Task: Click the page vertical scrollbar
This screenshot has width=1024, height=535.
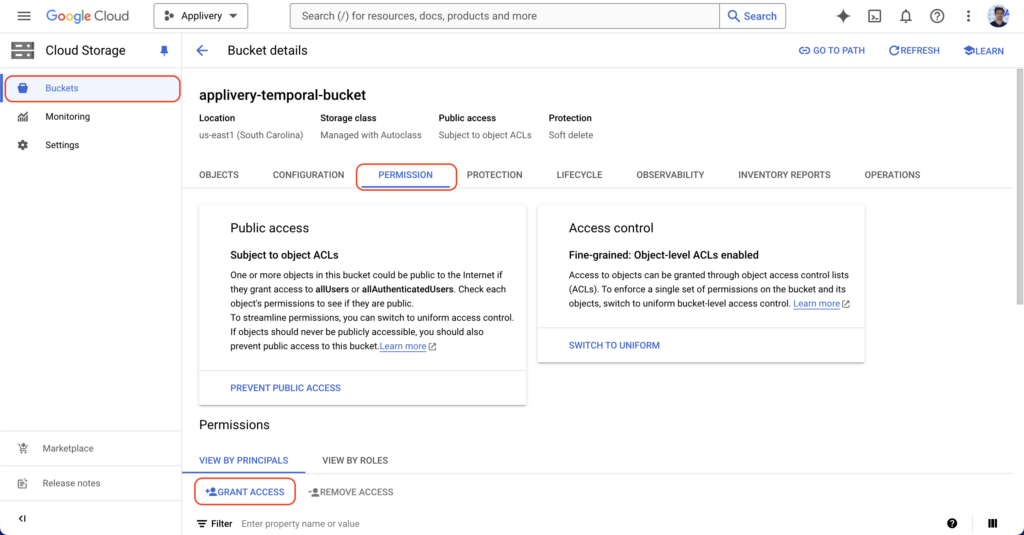Action: point(1019,186)
